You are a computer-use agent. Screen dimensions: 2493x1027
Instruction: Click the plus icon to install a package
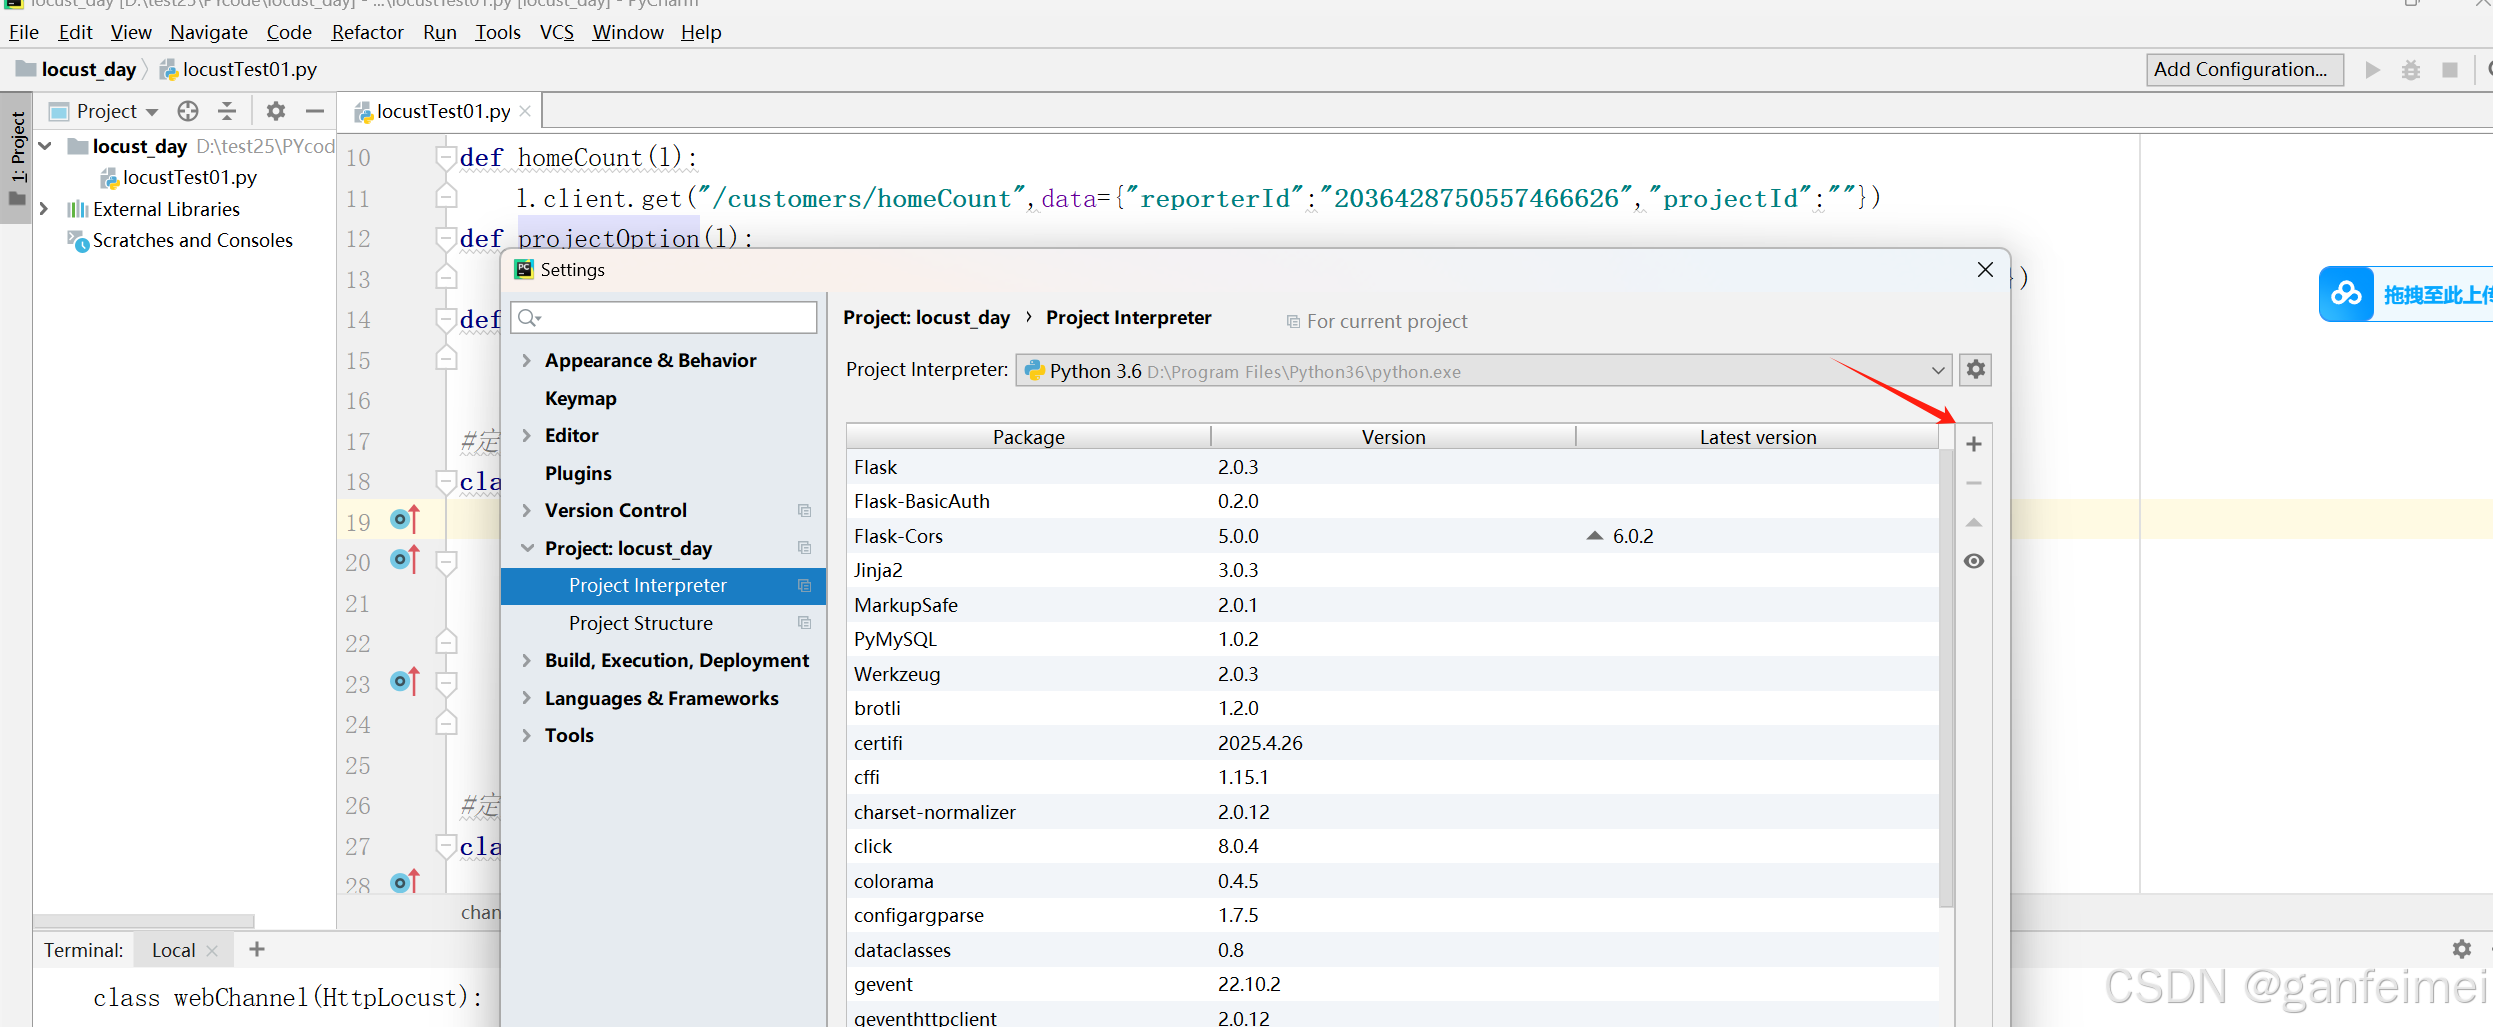[x=1973, y=444]
